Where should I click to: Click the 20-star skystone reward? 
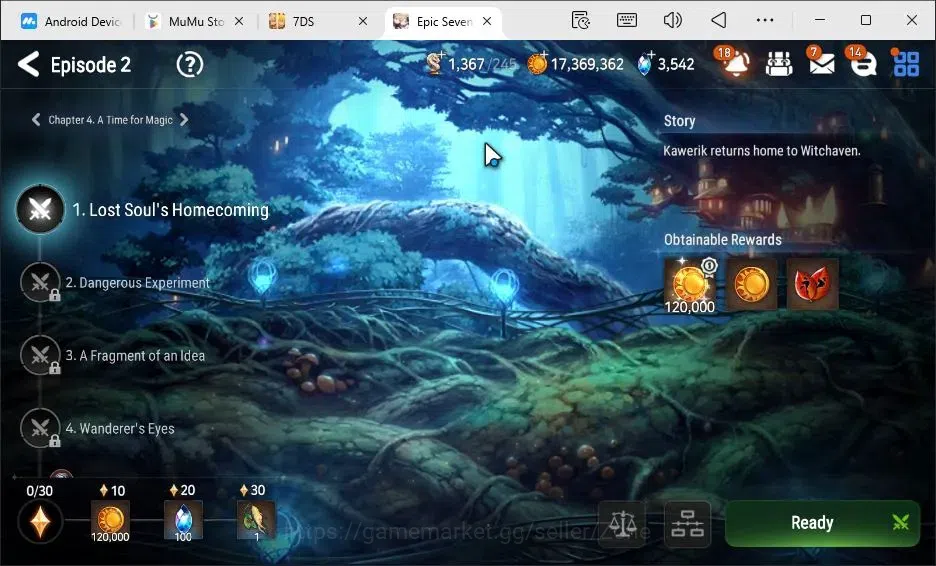[x=183, y=521]
